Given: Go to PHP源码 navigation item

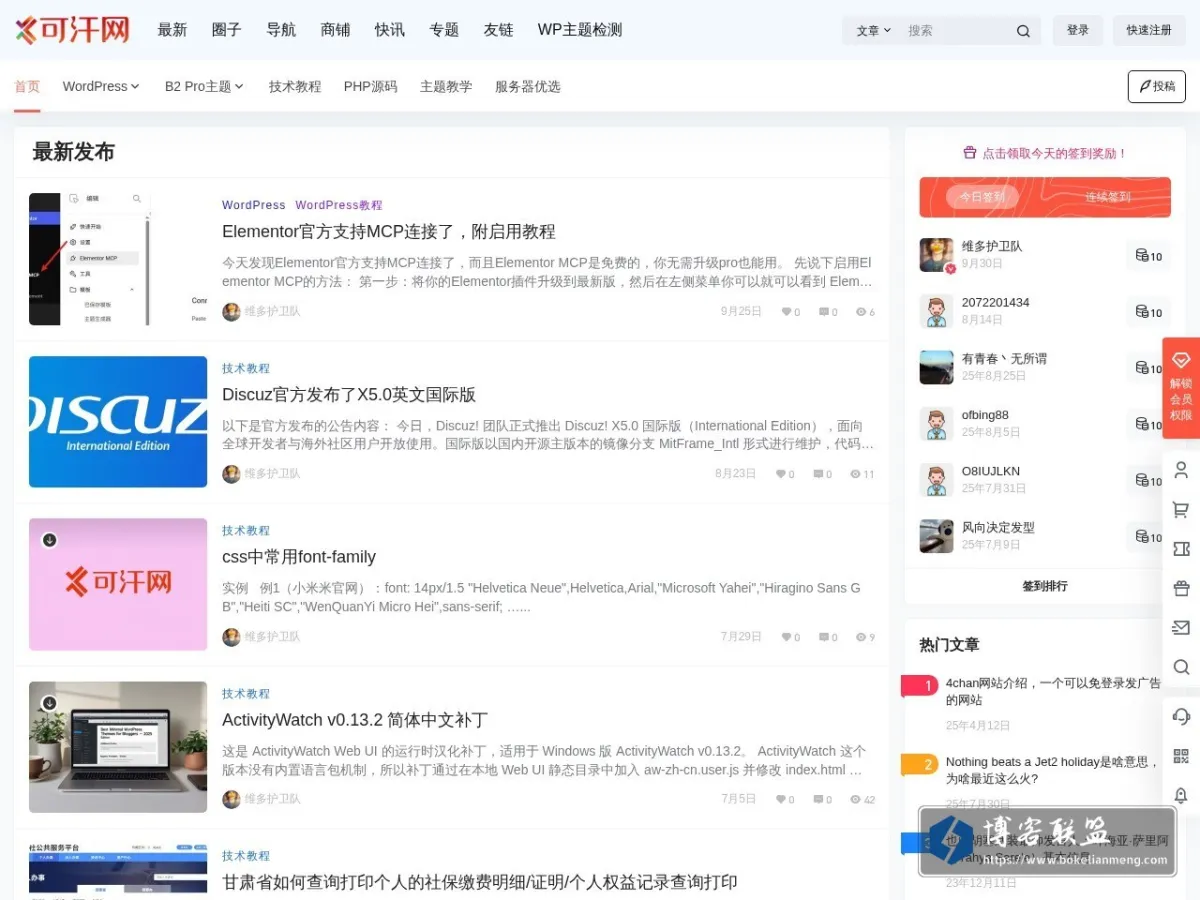Looking at the screenshot, I should pyautogui.click(x=370, y=87).
